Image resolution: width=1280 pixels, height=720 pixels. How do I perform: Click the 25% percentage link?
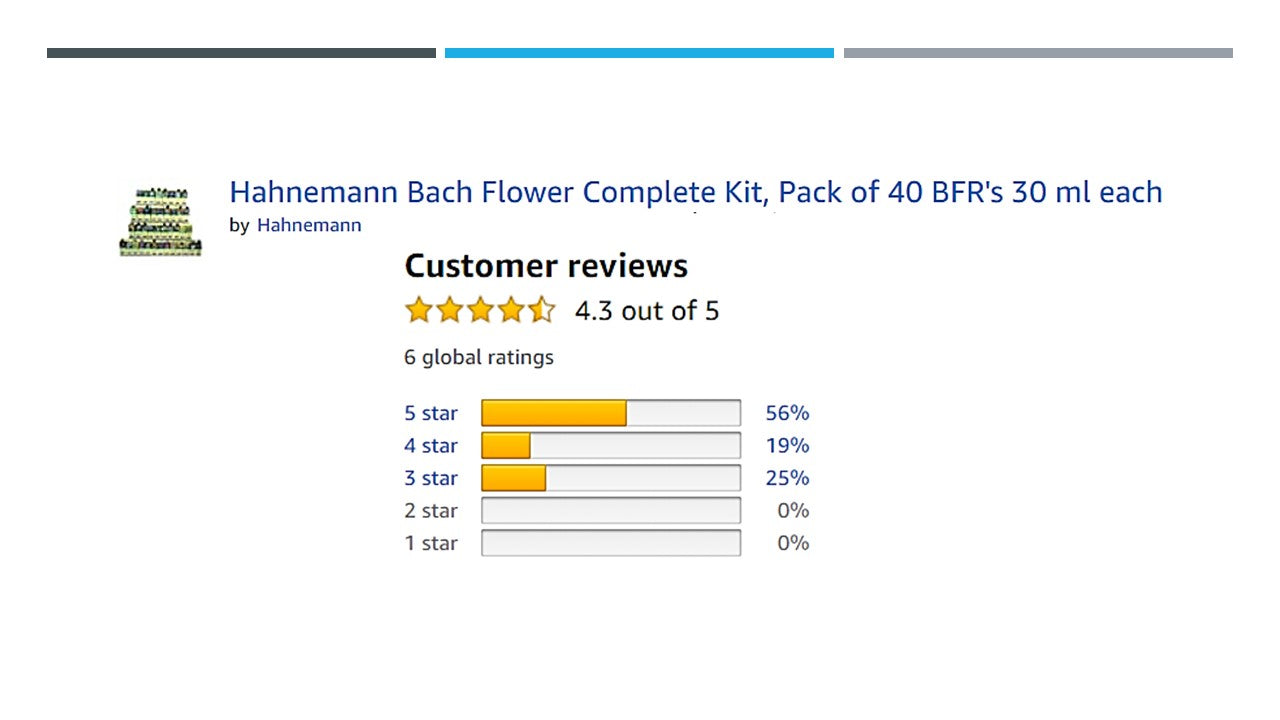pyautogui.click(x=787, y=478)
